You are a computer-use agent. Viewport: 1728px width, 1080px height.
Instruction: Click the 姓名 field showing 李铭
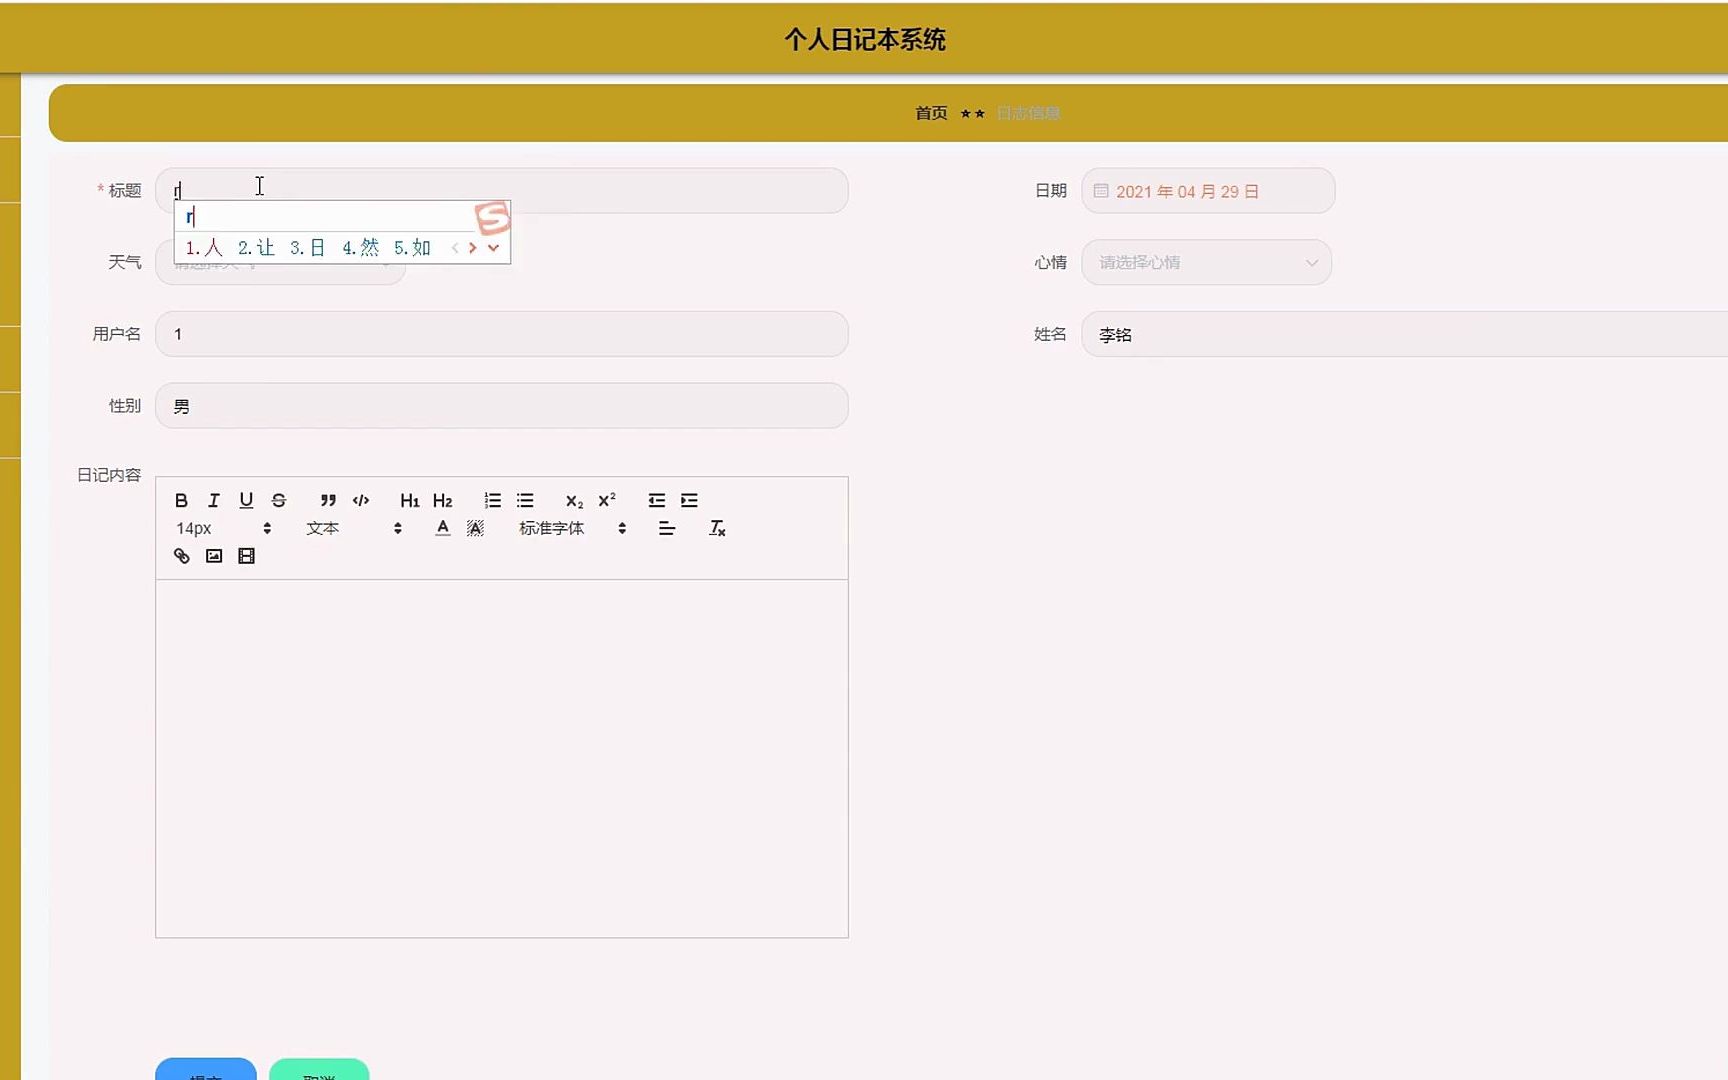point(1404,334)
